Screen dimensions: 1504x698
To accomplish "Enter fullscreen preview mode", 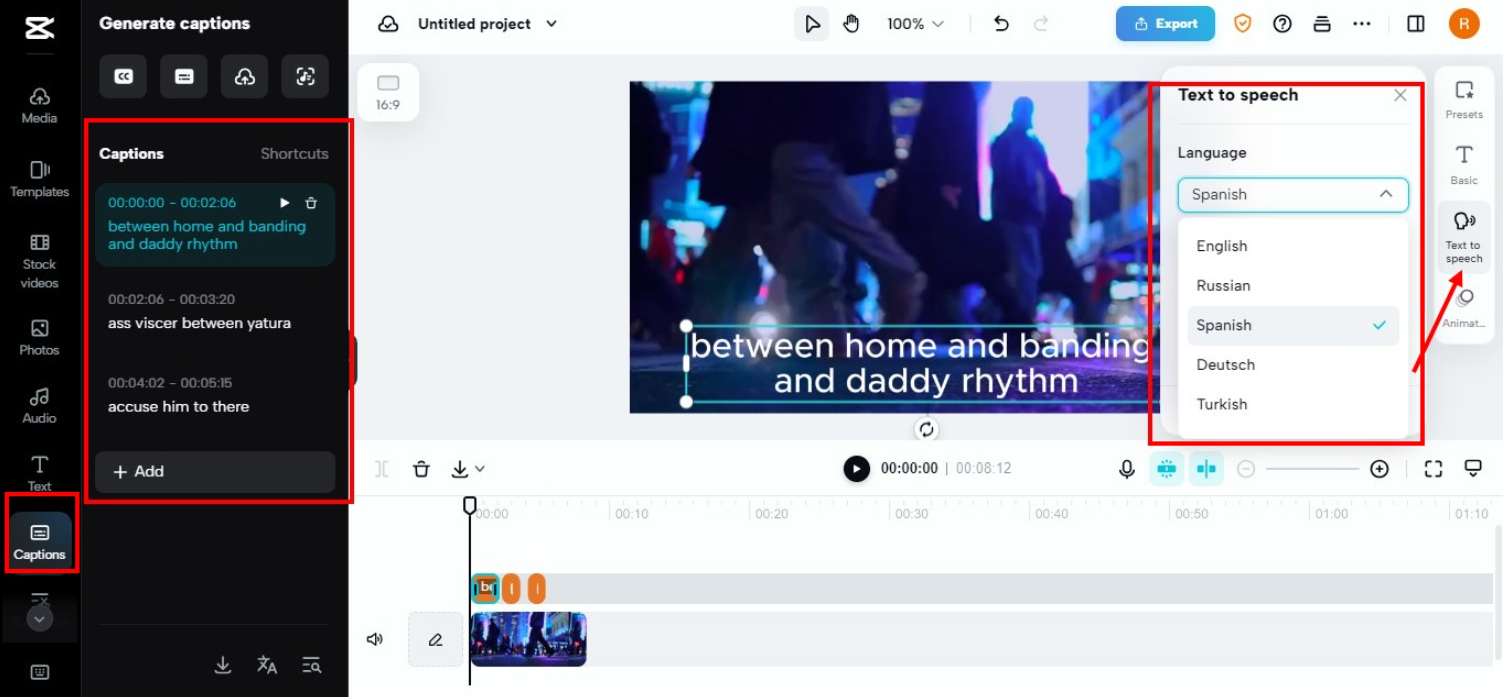I will [x=1433, y=469].
